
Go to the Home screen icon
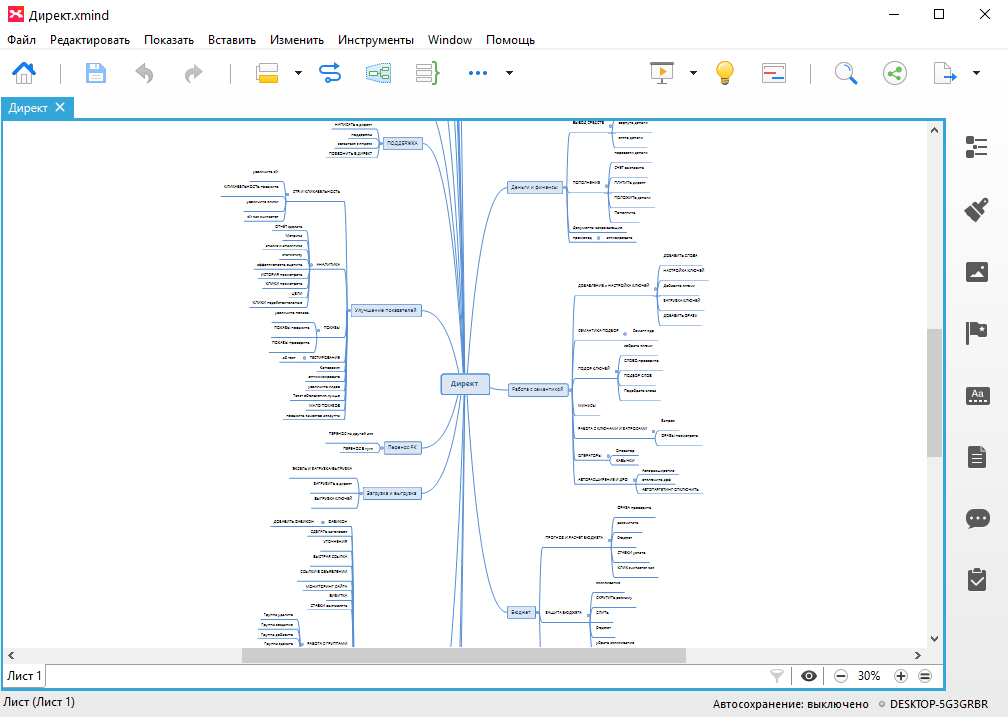pos(24,73)
